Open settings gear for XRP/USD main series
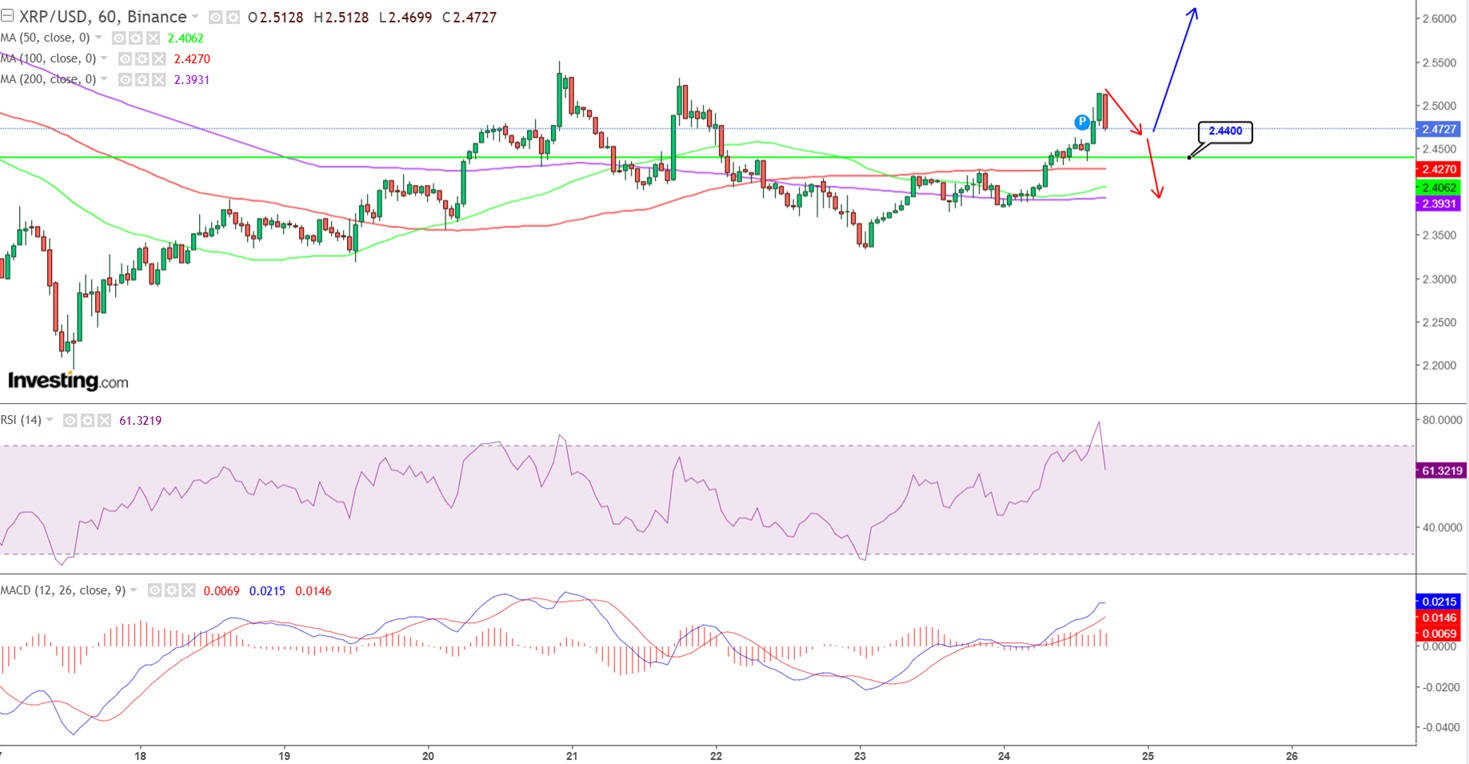This screenshot has width=1469, height=764. (232, 18)
